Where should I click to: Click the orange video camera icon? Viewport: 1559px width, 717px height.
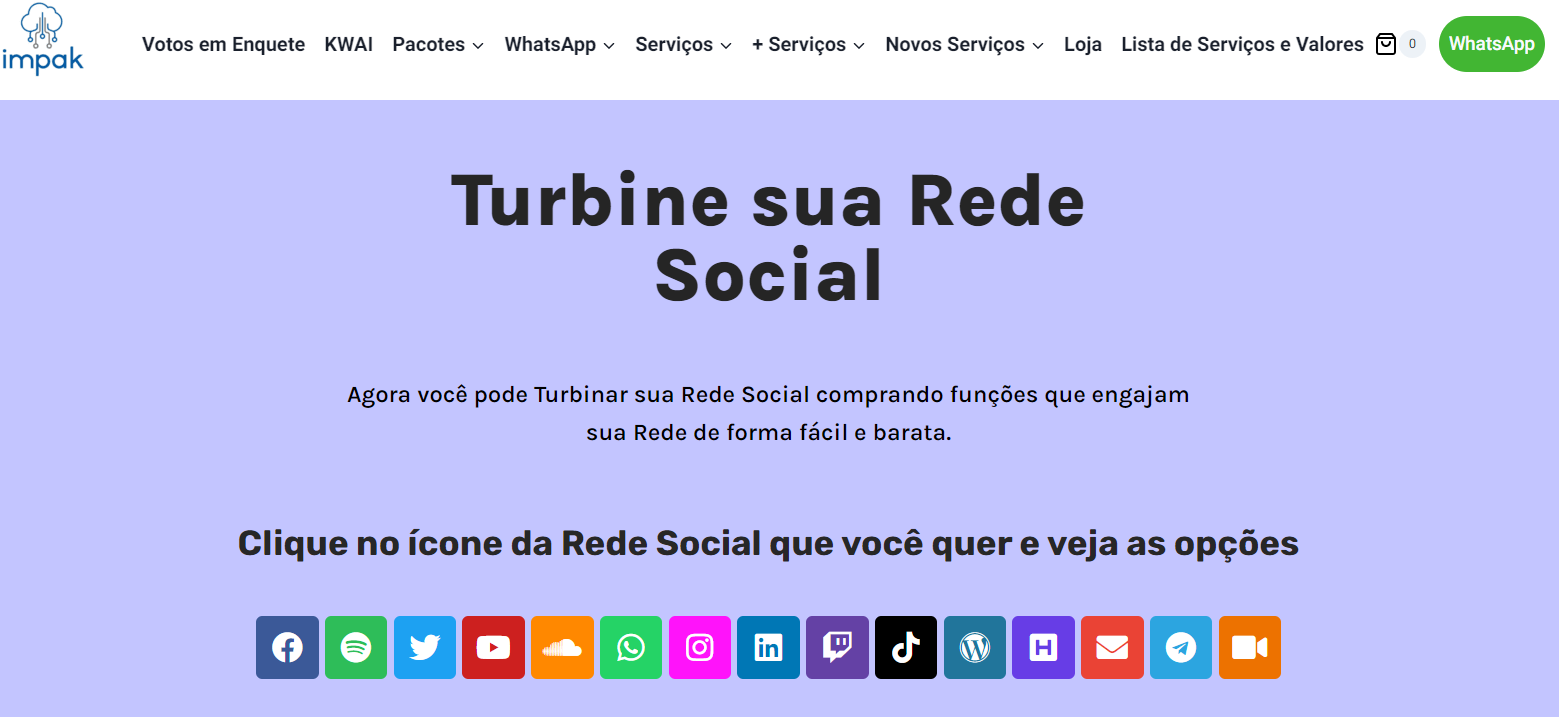pos(1250,648)
